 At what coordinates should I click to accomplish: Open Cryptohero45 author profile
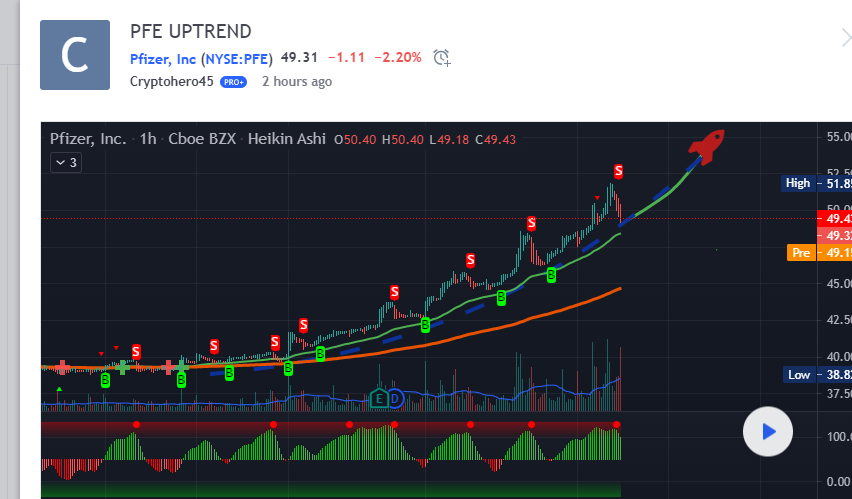coord(171,81)
